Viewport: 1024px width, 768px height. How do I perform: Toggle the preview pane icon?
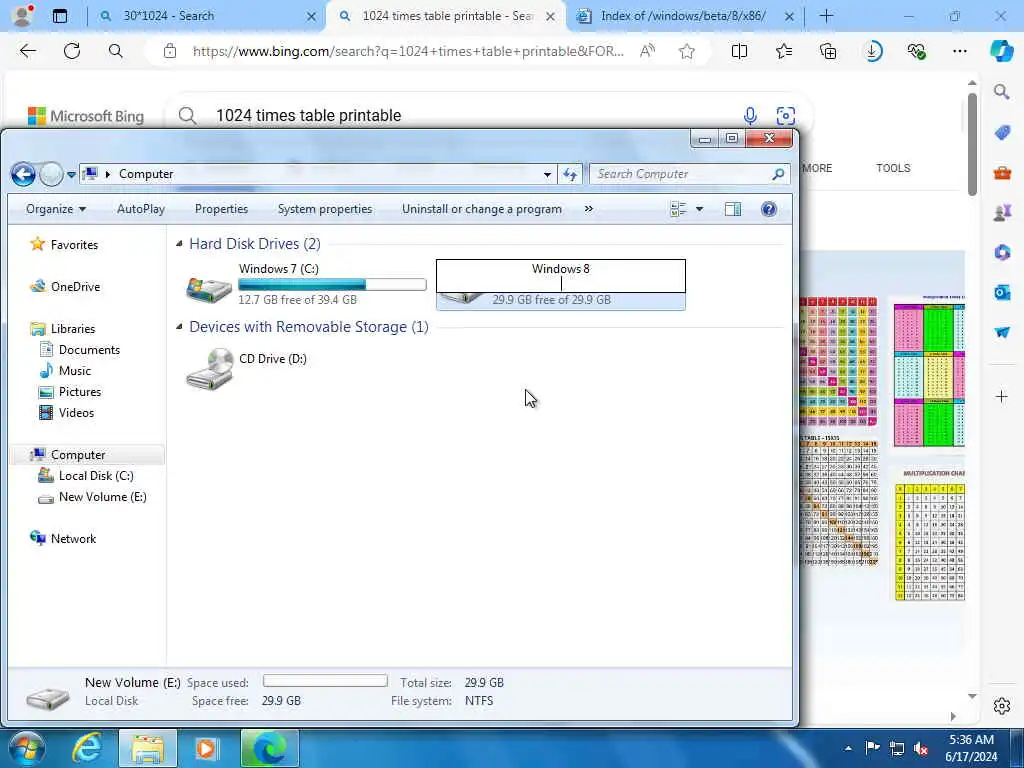coord(733,209)
